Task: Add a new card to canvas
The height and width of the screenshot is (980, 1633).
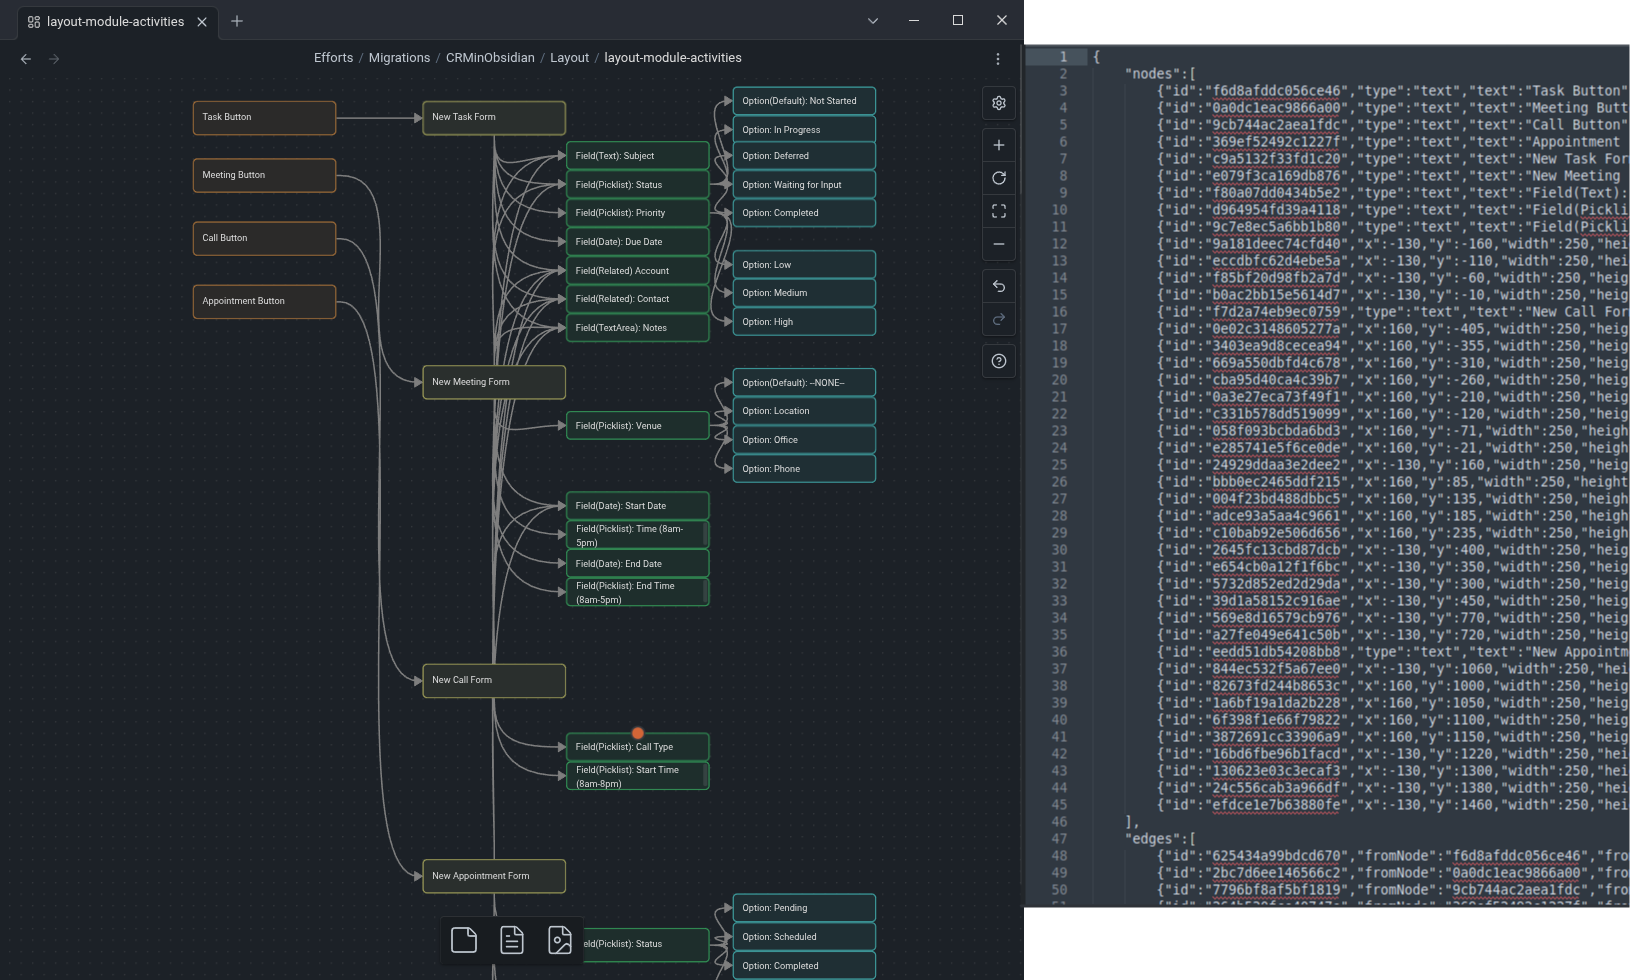Action: (x=464, y=940)
